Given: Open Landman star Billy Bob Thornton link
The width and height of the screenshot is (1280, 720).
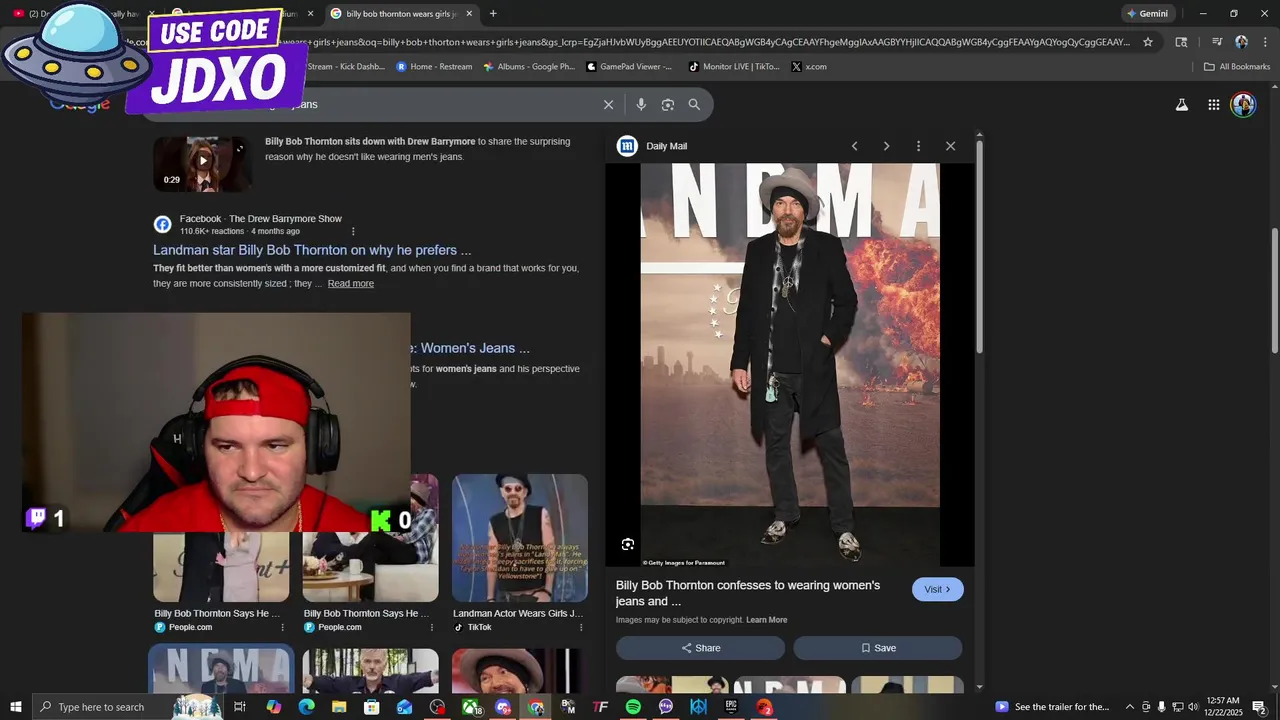Looking at the screenshot, I should [312, 250].
